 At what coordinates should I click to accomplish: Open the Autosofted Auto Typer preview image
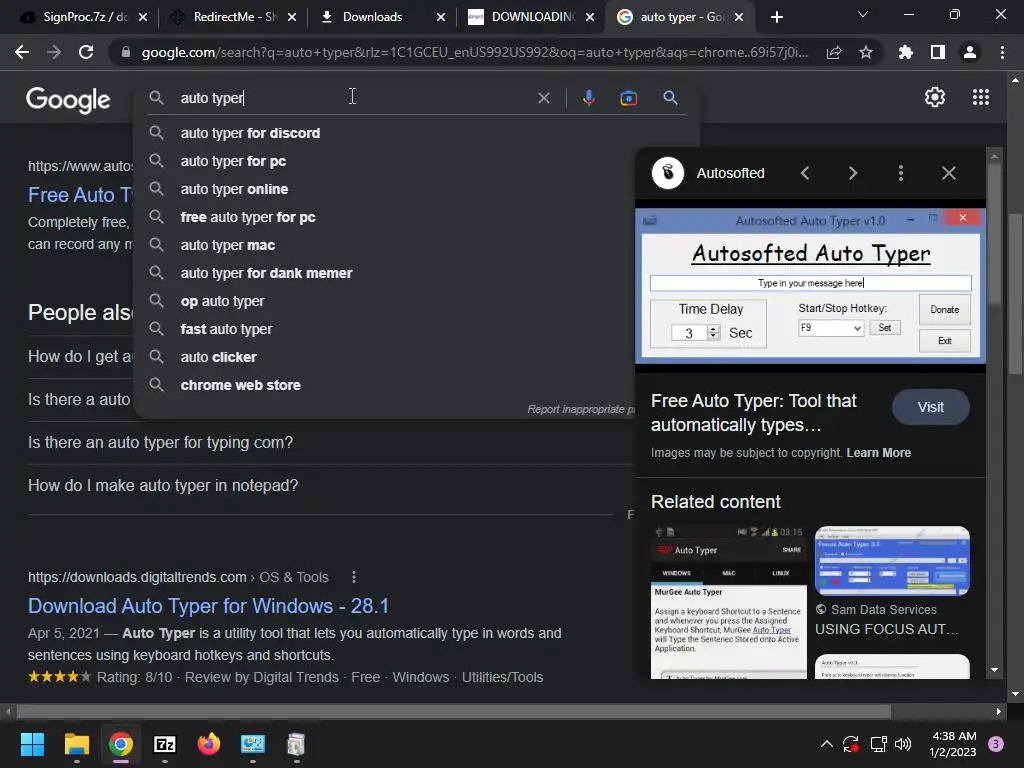pos(810,285)
